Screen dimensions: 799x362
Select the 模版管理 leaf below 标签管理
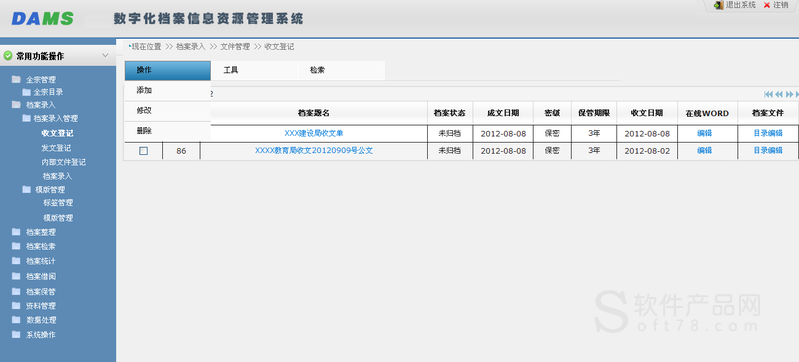pos(58,218)
